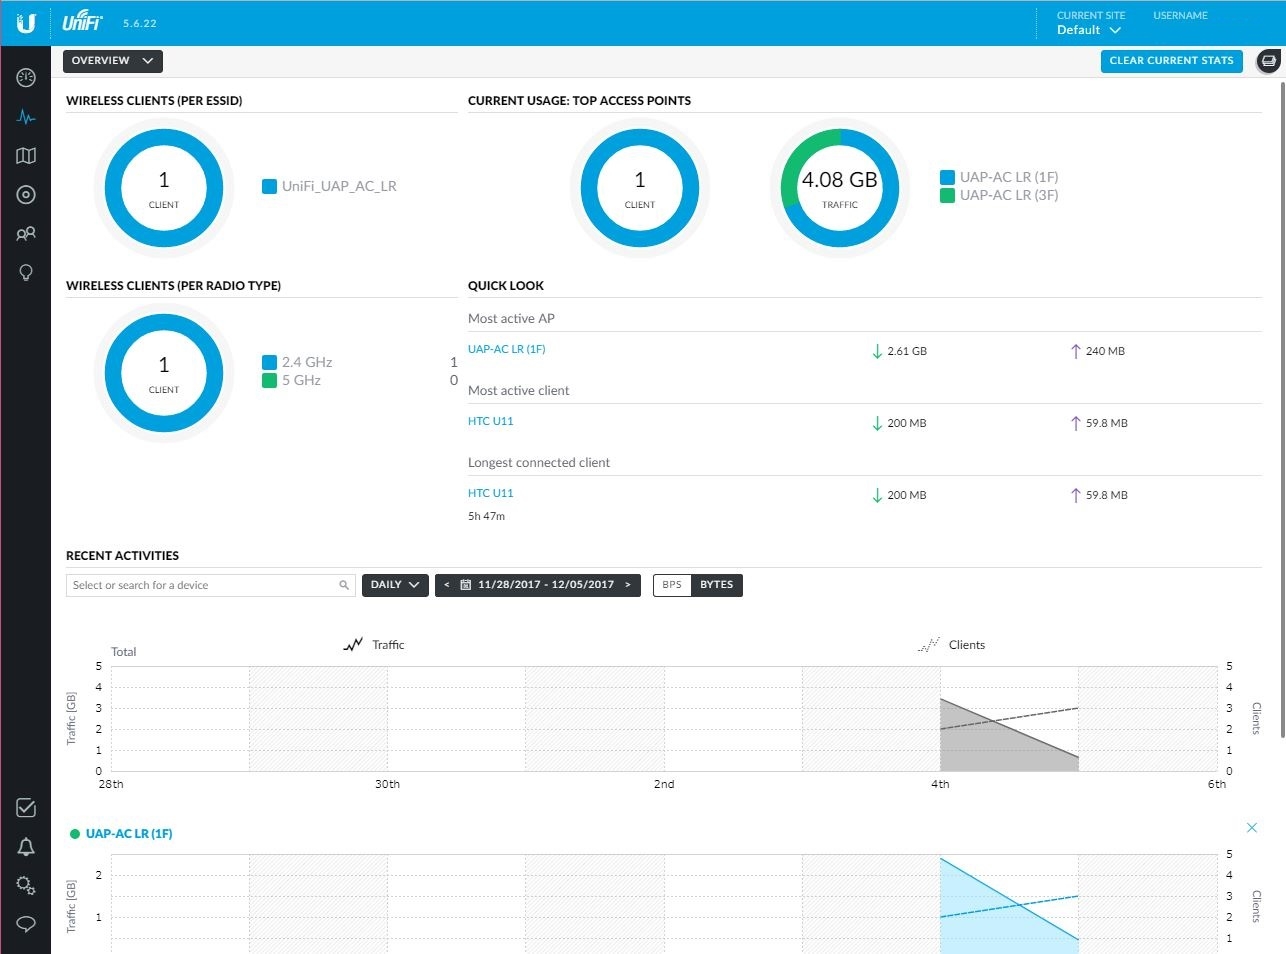This screenshot has width=1286, height=954.
Task: Toggle the Clients legend in chart
Action: (x=951, y=645)
